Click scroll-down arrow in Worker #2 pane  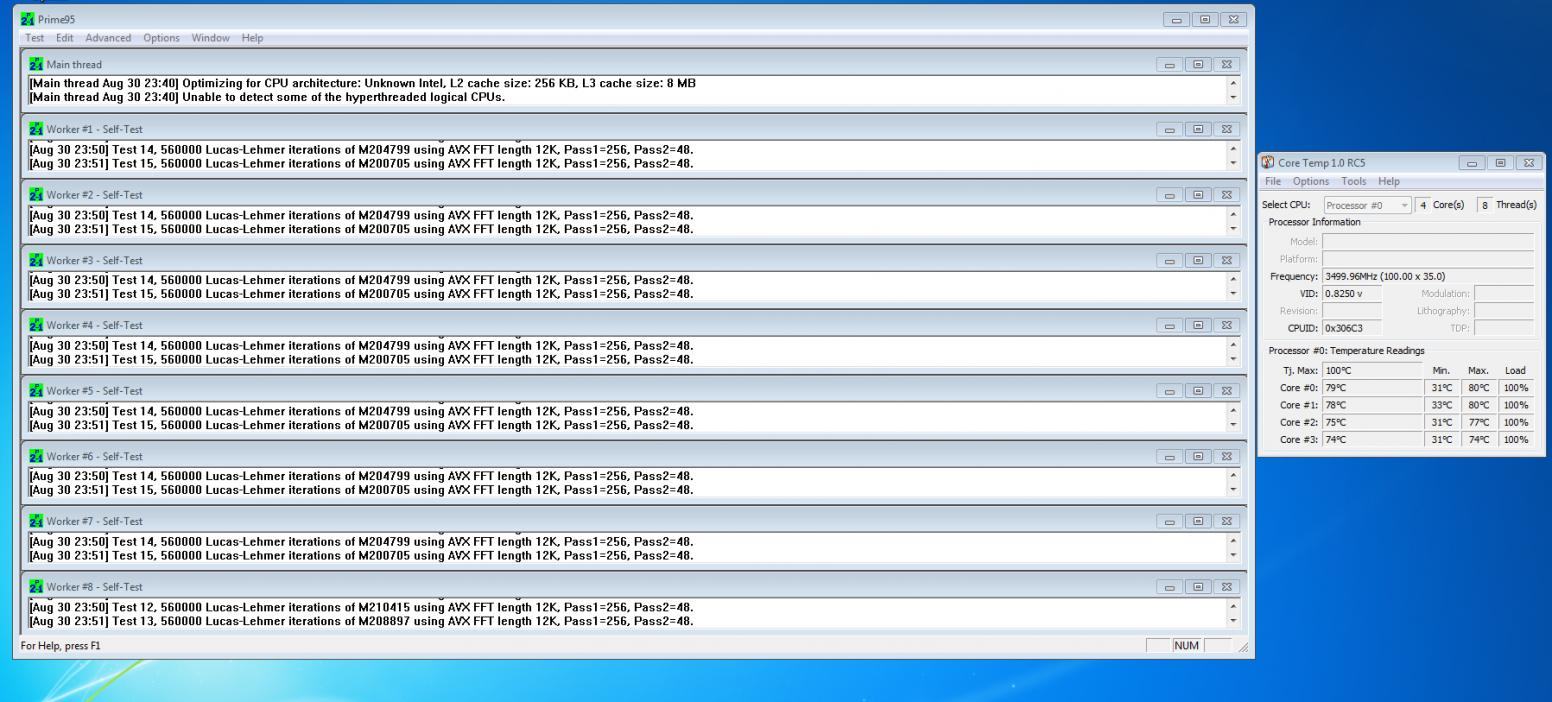tap(1232, 228)
